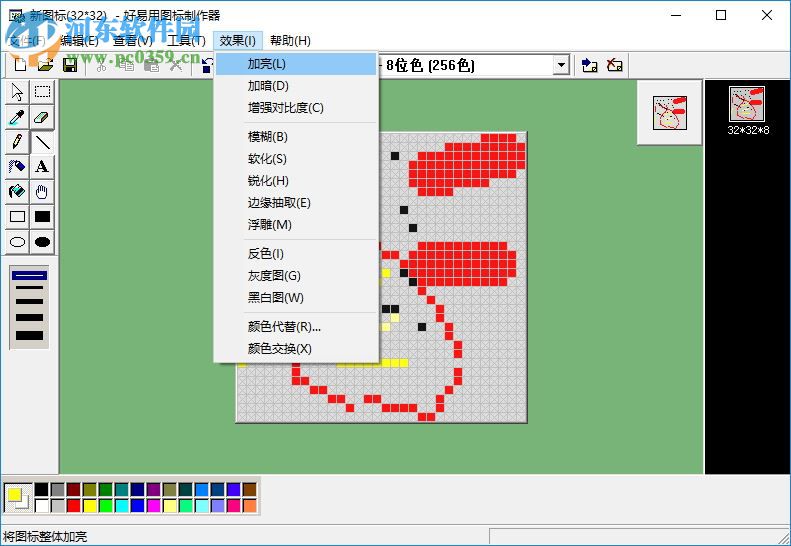
Task: Click the Paste clipboard toolbar icon
Action: pyautogui.click(x=151, y=65)
